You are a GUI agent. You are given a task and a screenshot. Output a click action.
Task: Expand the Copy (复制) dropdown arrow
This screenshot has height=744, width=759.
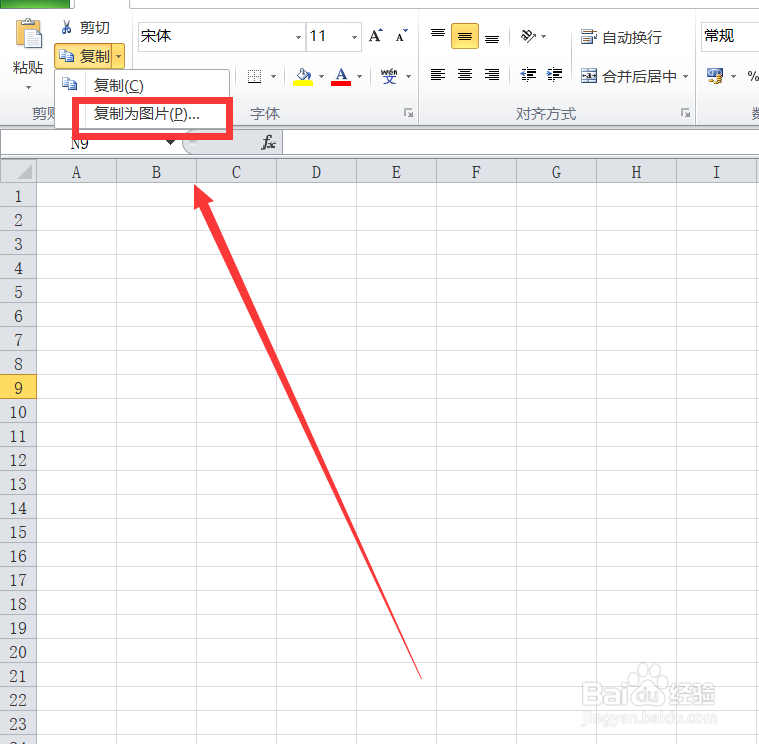coord(118,57)
